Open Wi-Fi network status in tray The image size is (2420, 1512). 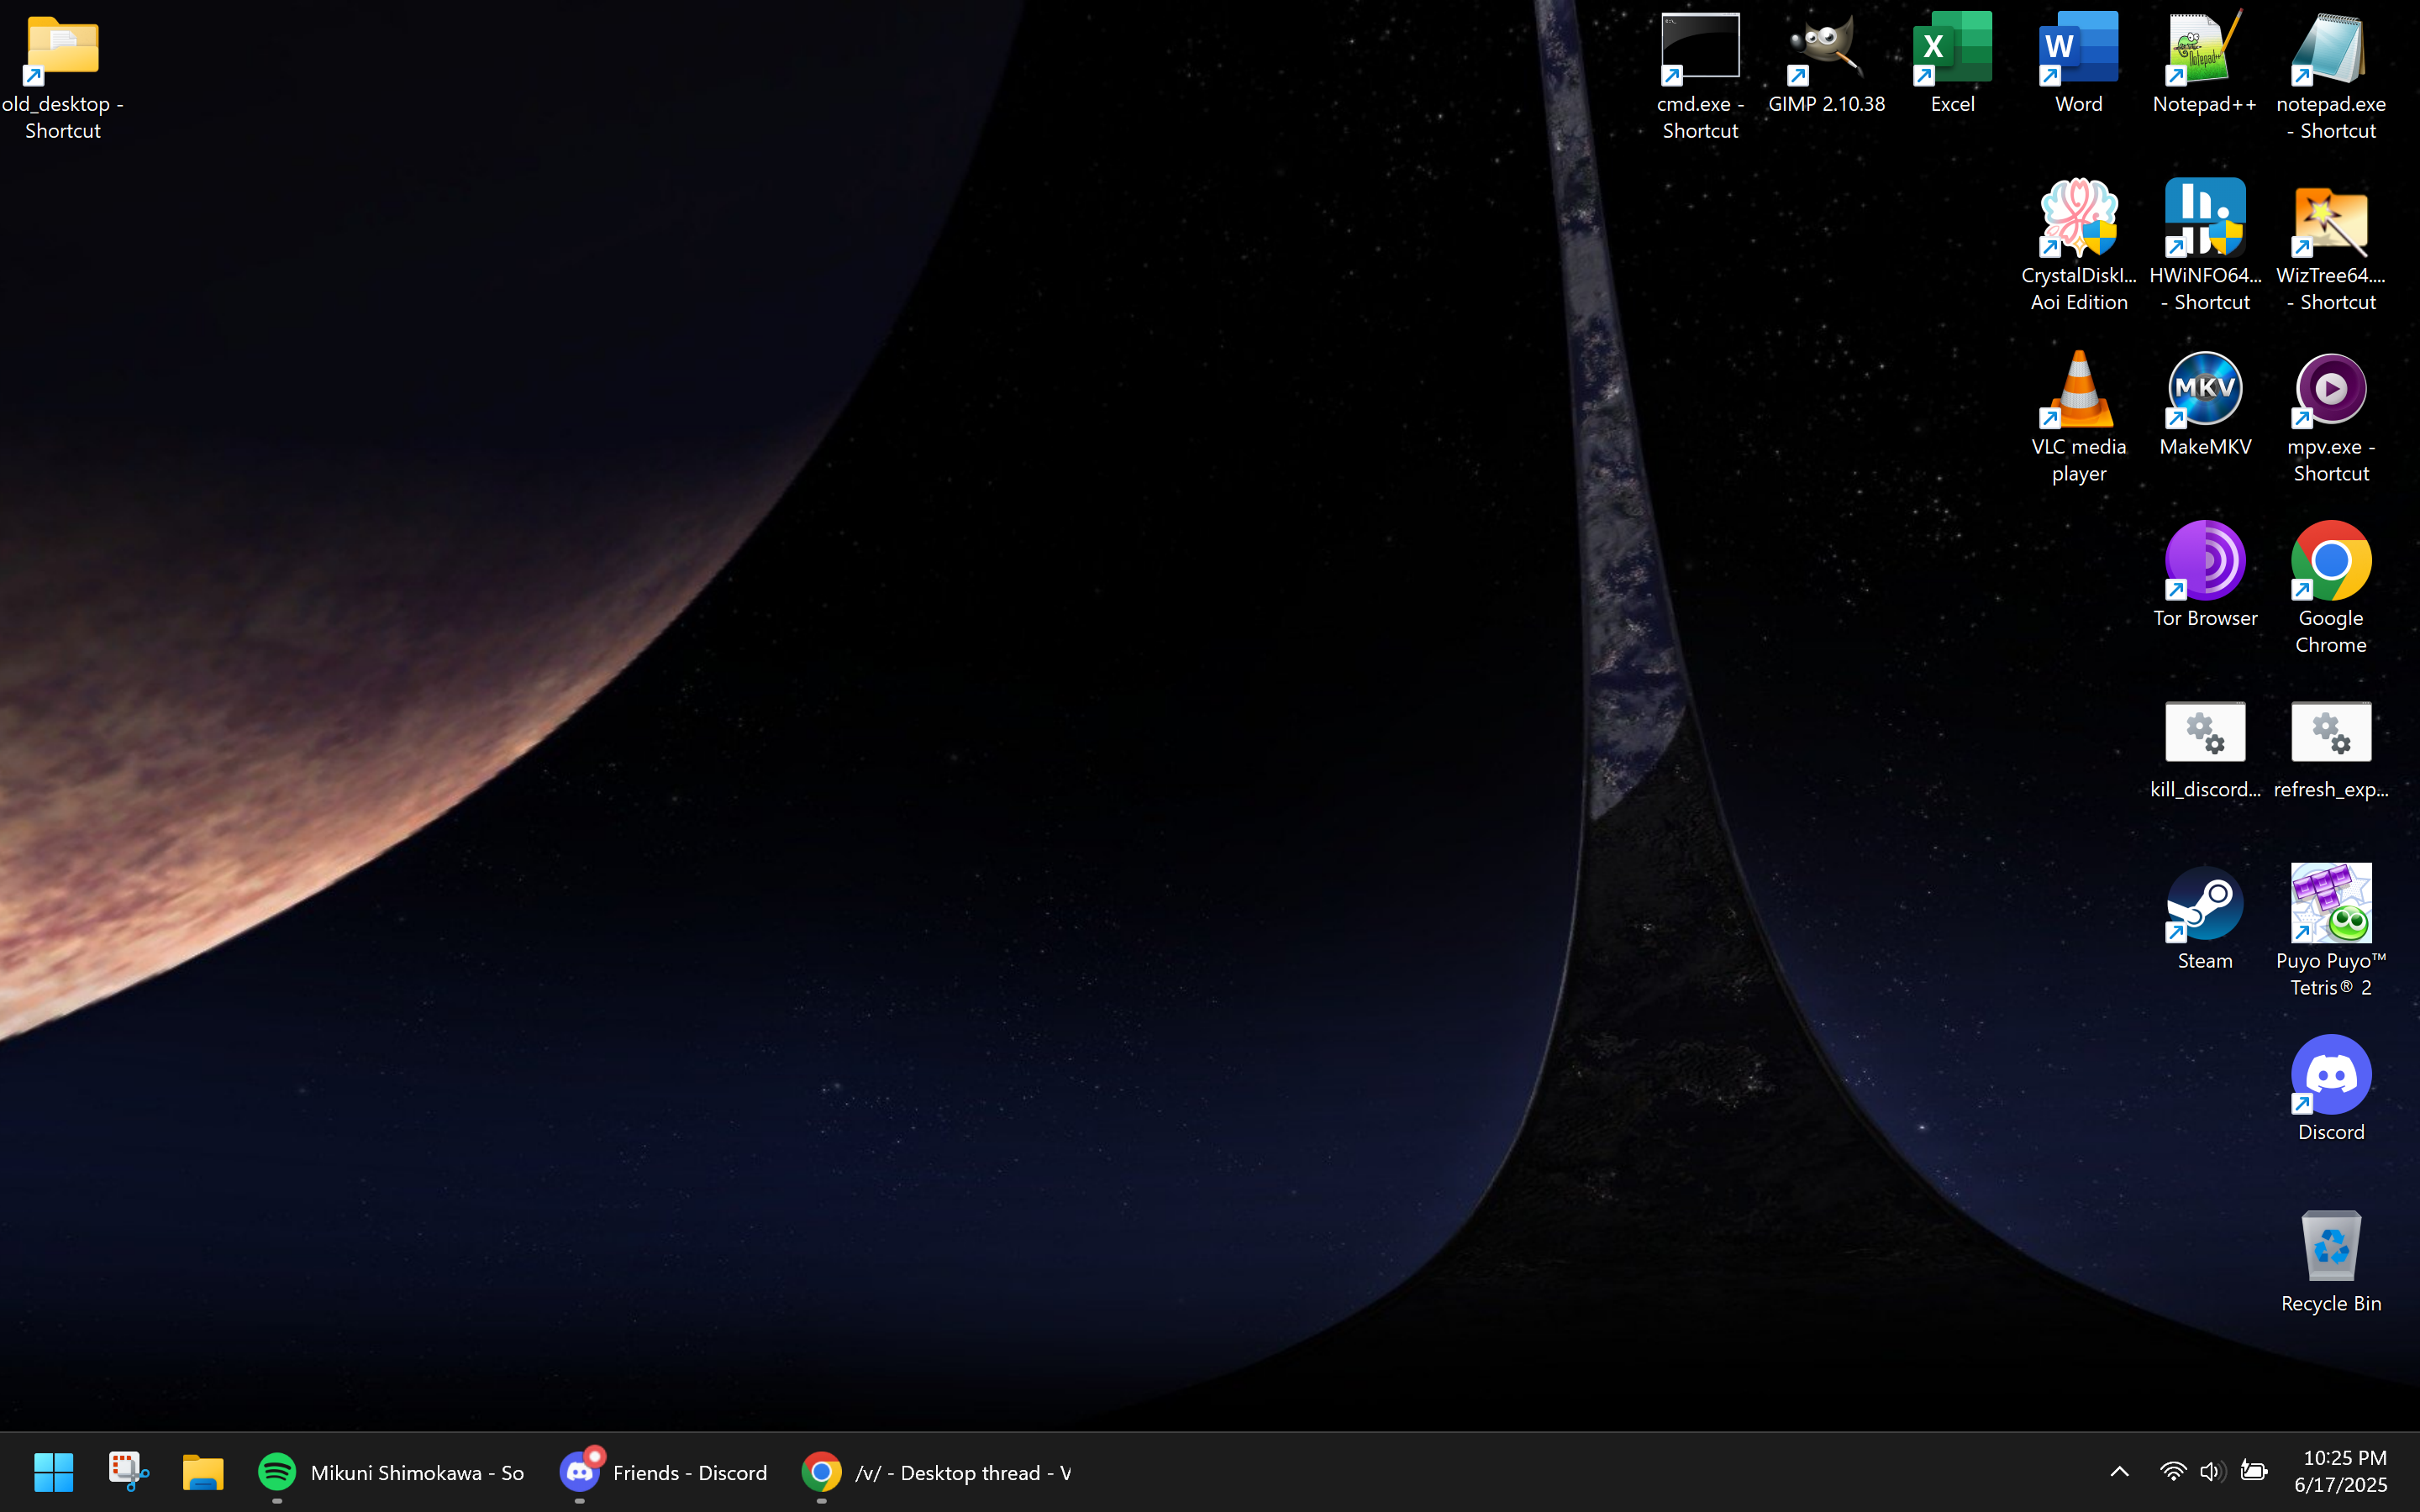[2172, 1472]
